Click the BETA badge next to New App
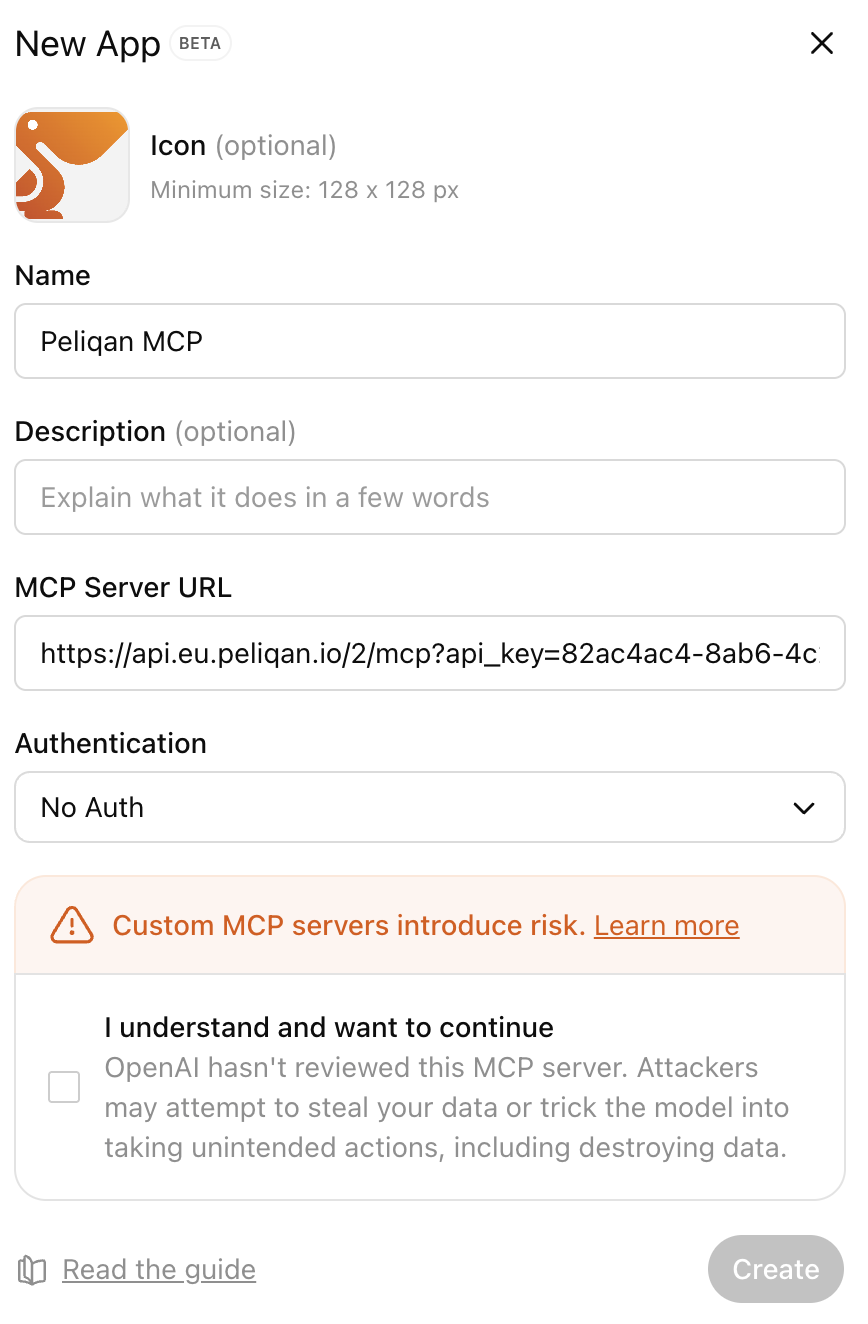 tap(200, 44)
